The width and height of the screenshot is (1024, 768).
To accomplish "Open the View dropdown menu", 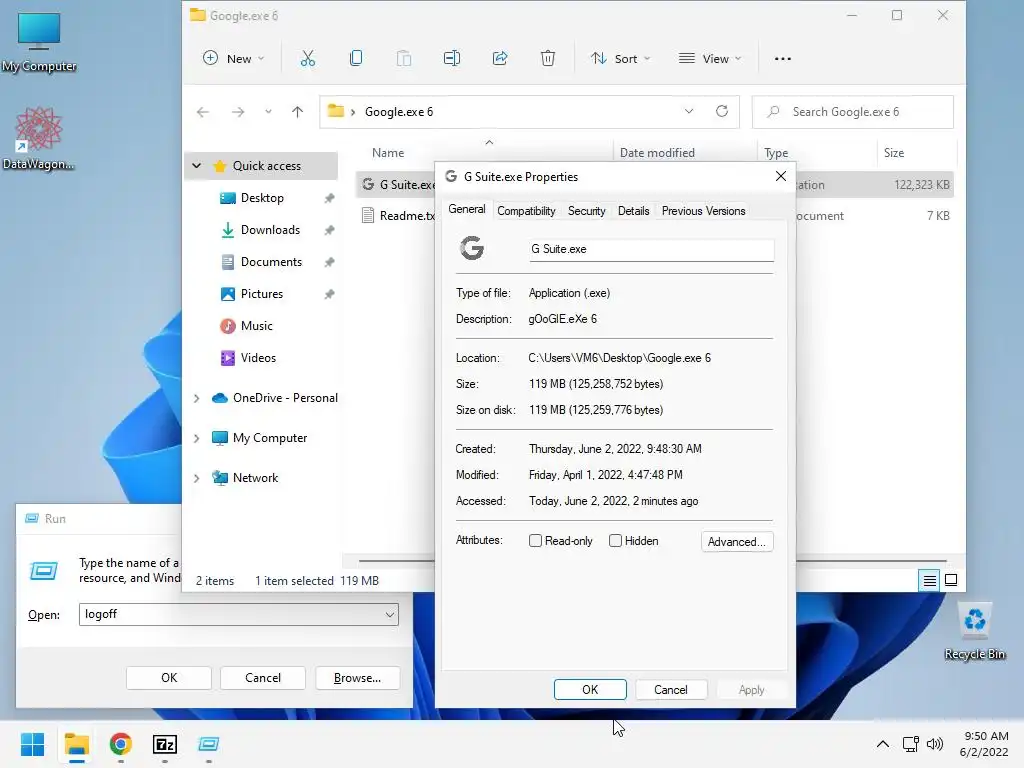I will (x=710, y=59).
